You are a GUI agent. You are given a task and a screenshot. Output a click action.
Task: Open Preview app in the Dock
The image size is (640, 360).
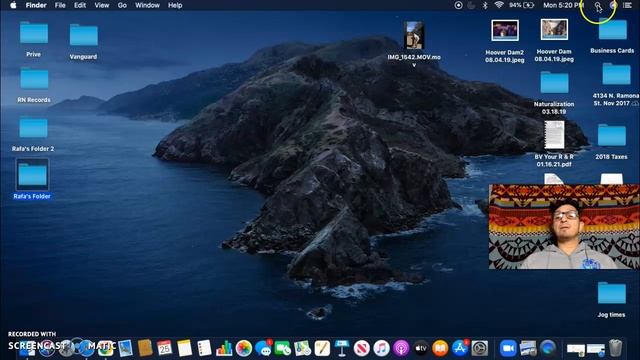125,348
